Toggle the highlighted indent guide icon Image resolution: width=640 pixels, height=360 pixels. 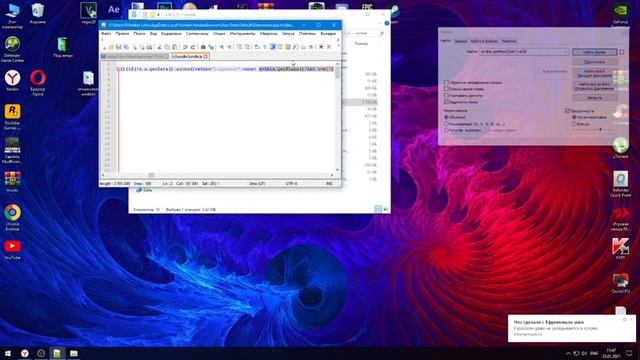(x=273, y=47)
